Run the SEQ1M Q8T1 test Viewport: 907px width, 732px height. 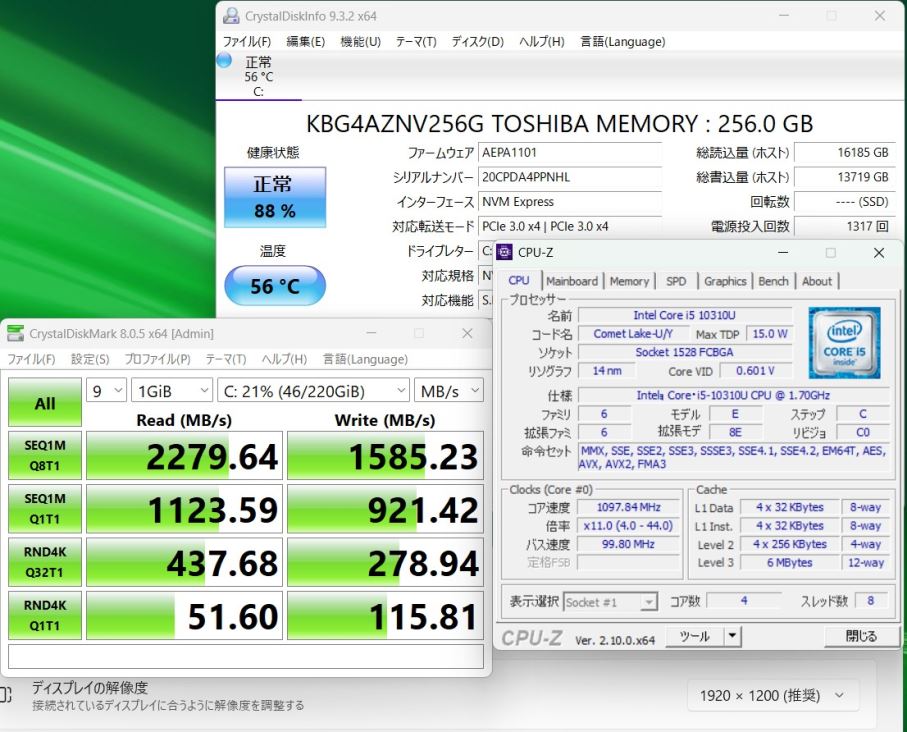(x=45, y=455)
